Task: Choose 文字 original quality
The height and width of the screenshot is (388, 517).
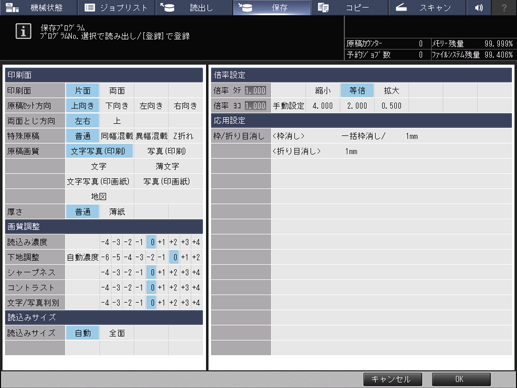Action: [x=99, y=166]
